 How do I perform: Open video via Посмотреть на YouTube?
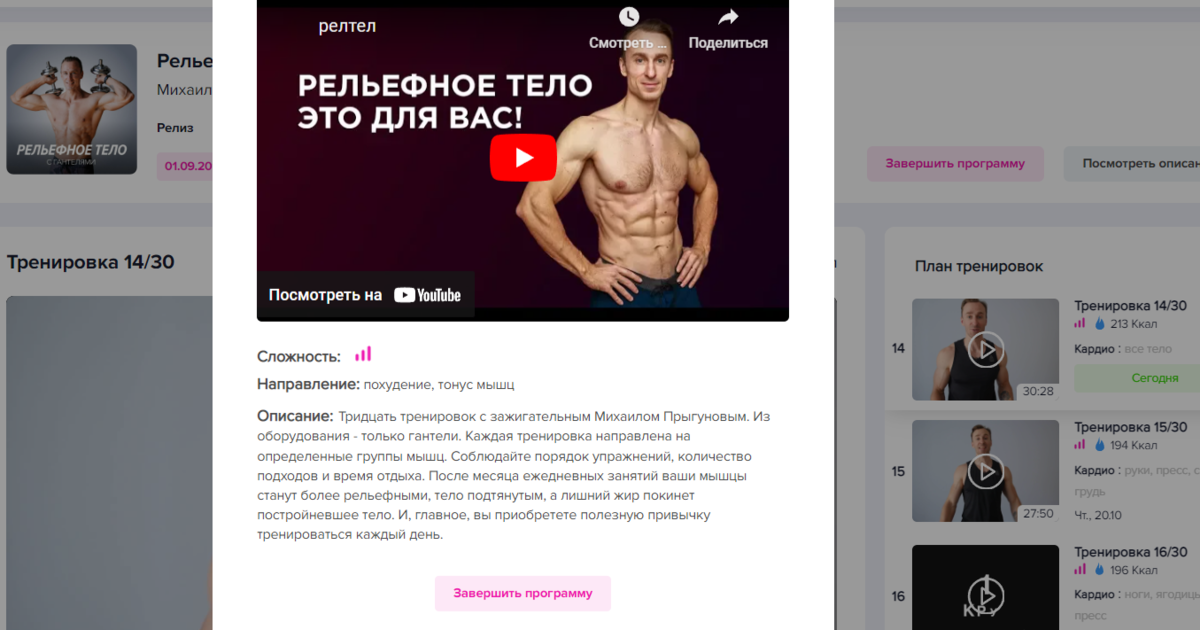[x=365, y=295]
